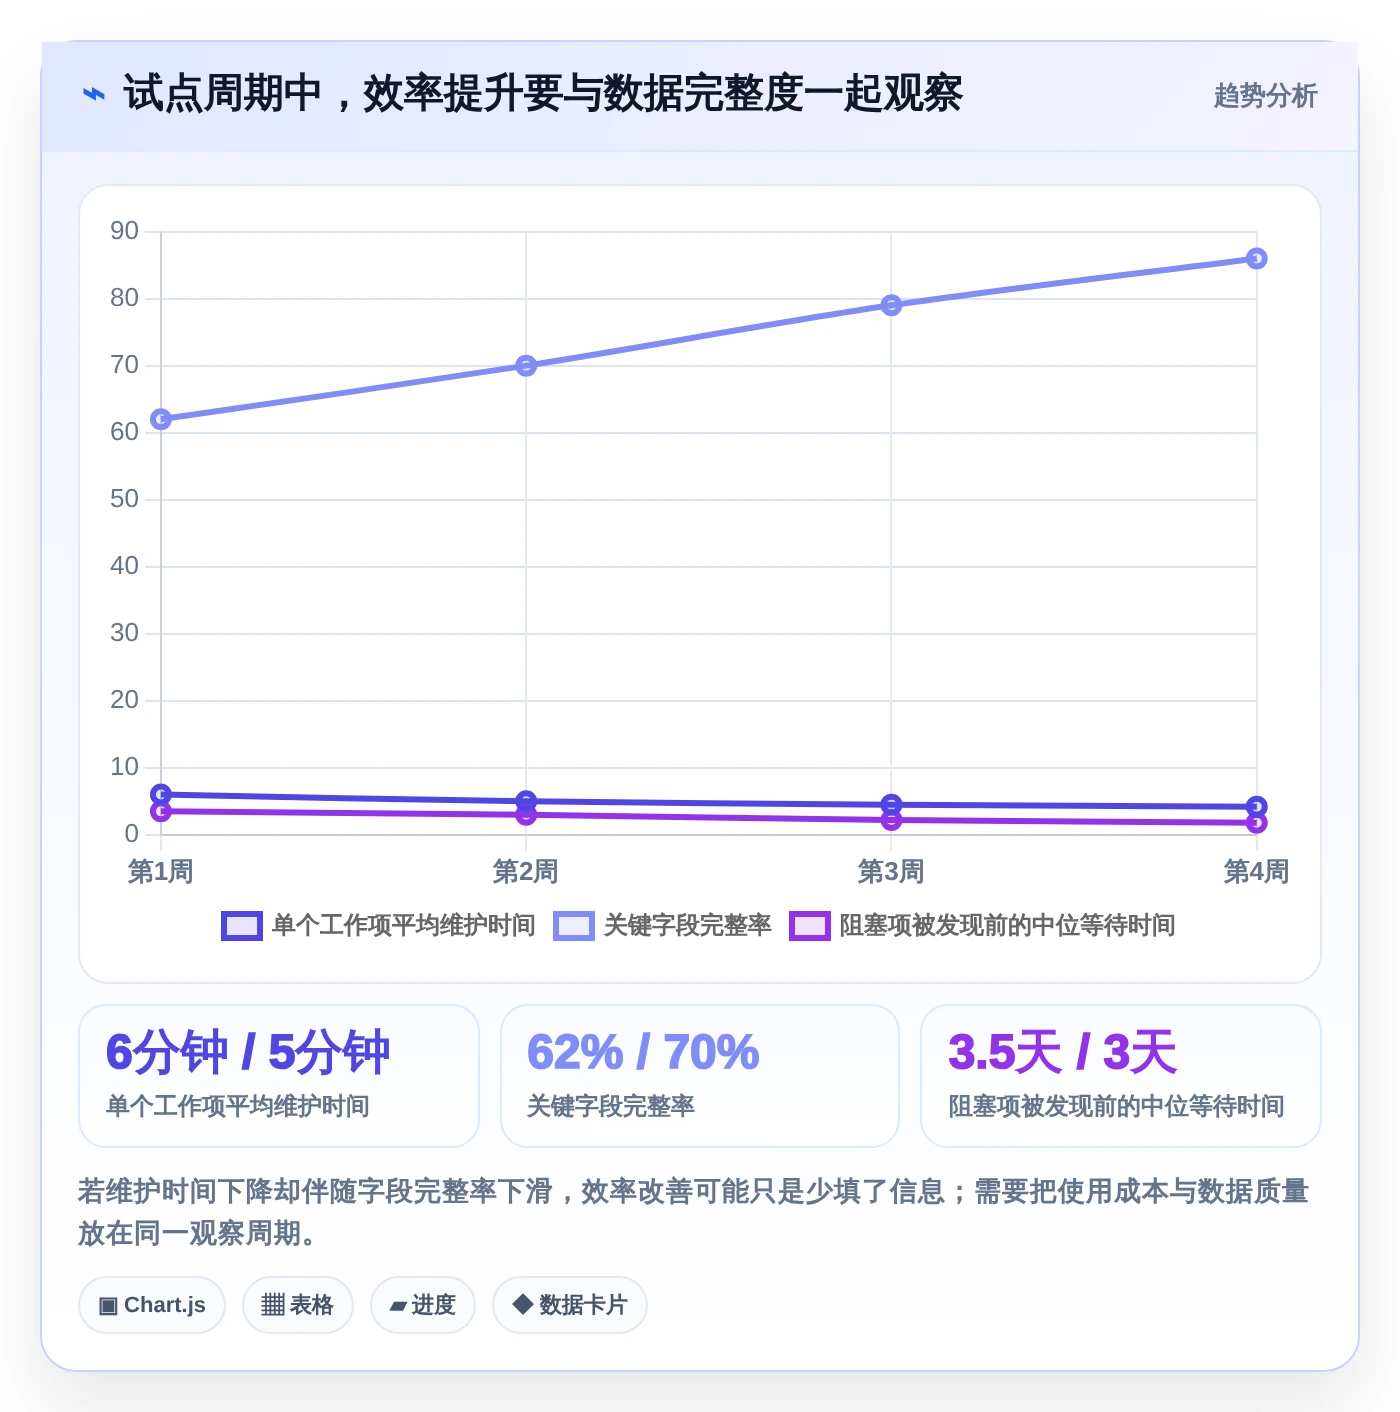Open the 62% / 70% metric card
Image resolution: width=1400 pixels, height=1412 pixels.
pyautogui.click(x=700, y=1076)
